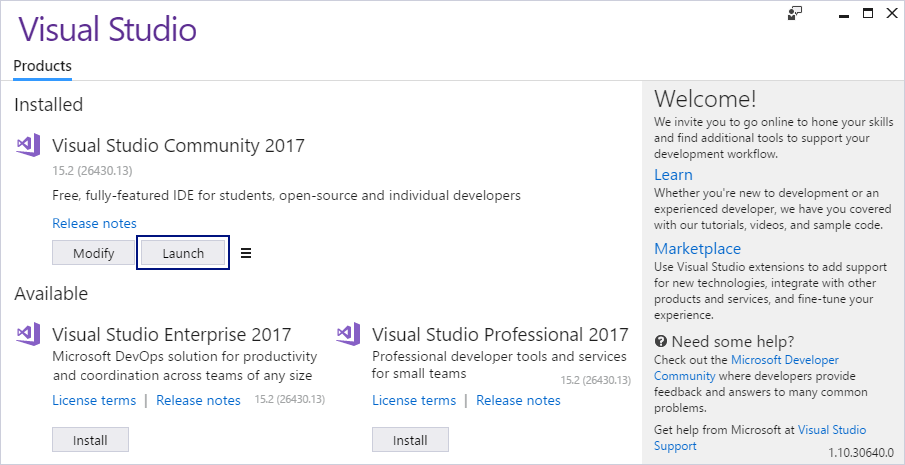Switch to the Products tab
Image resolution: width=905 pixels, height=465 pixels.
point(43,66)
